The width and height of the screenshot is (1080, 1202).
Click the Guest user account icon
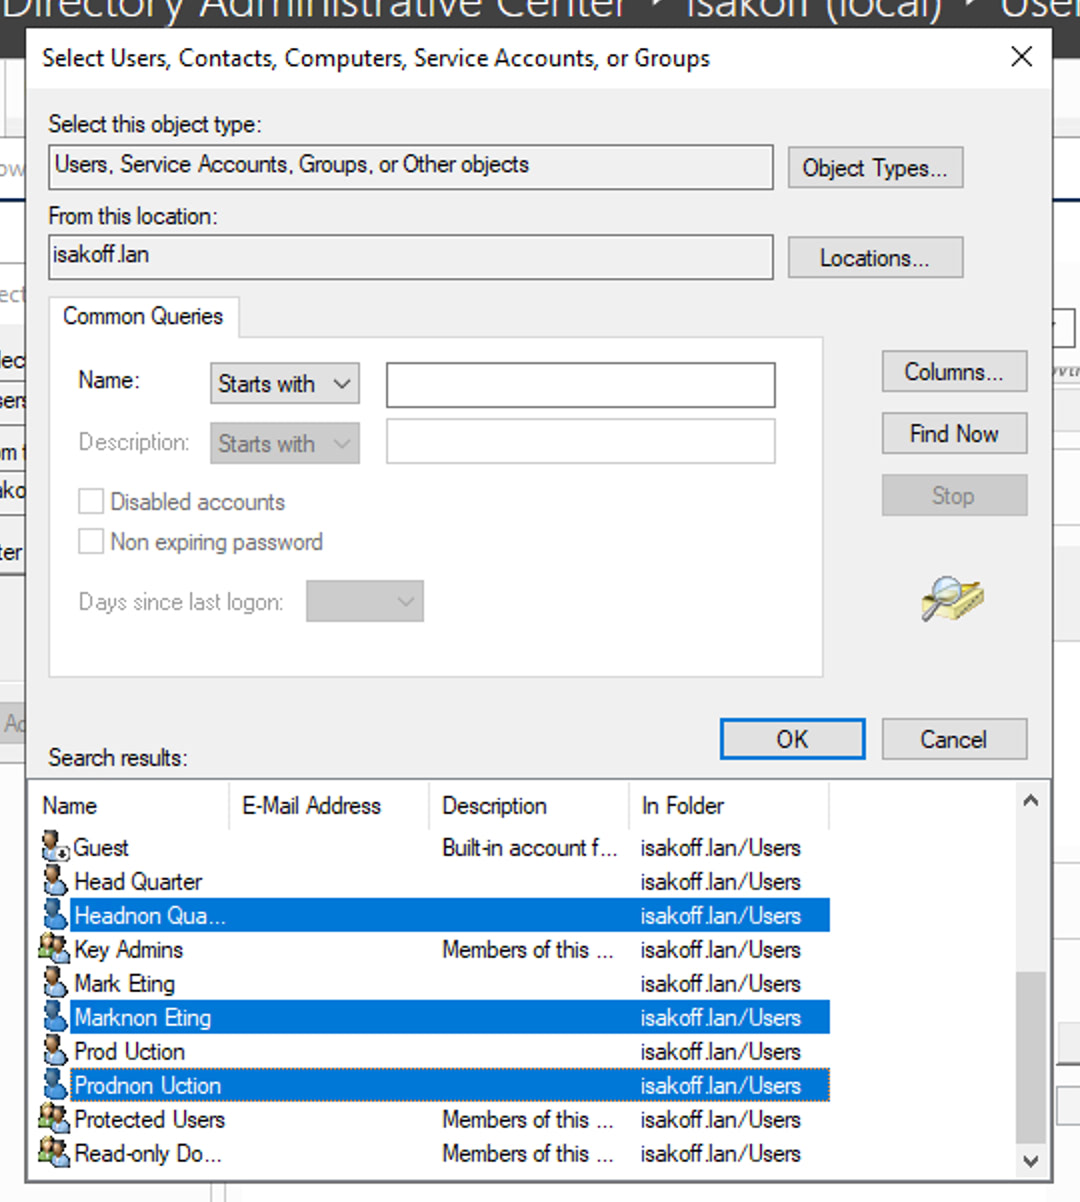(55, 847)
